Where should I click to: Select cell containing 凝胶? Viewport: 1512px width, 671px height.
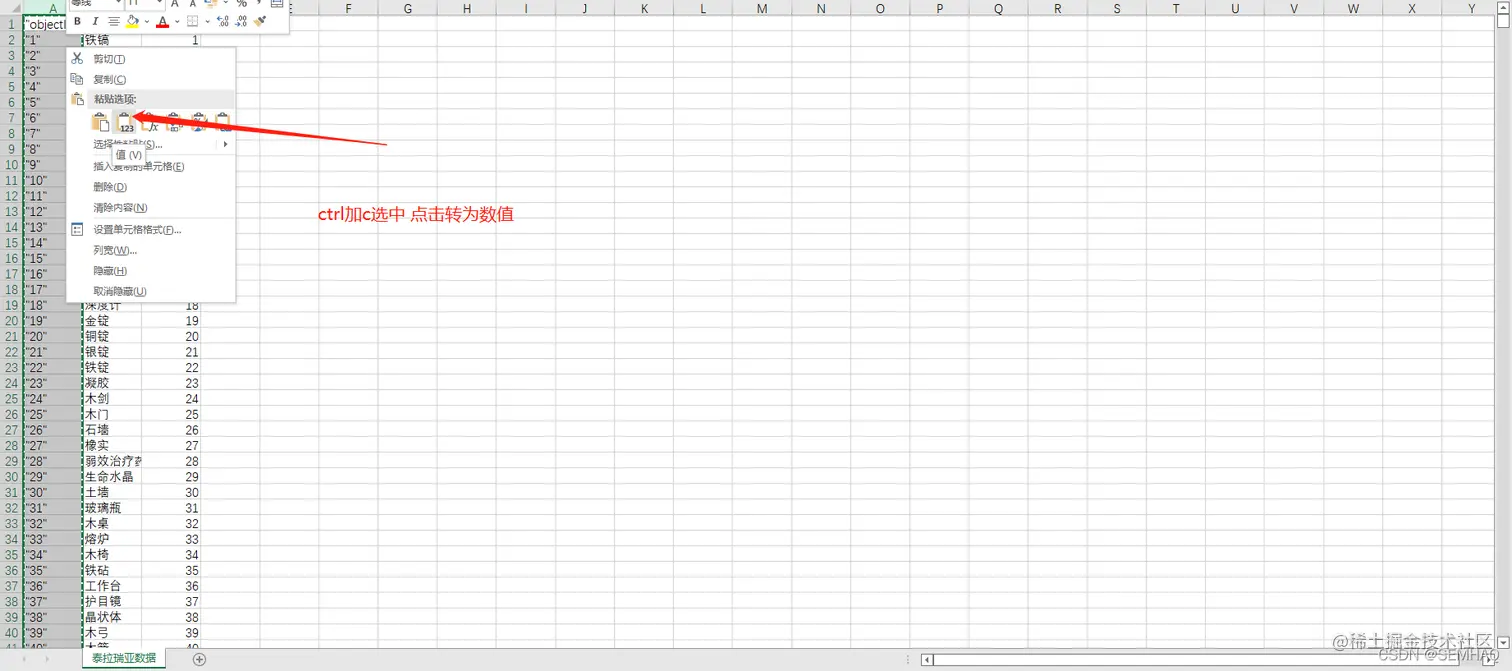[x=112, y=383]
